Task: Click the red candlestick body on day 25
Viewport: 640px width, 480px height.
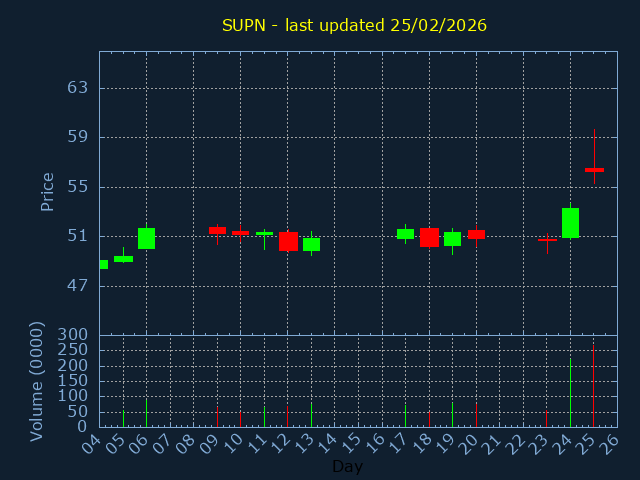Action: pos(594,170)
